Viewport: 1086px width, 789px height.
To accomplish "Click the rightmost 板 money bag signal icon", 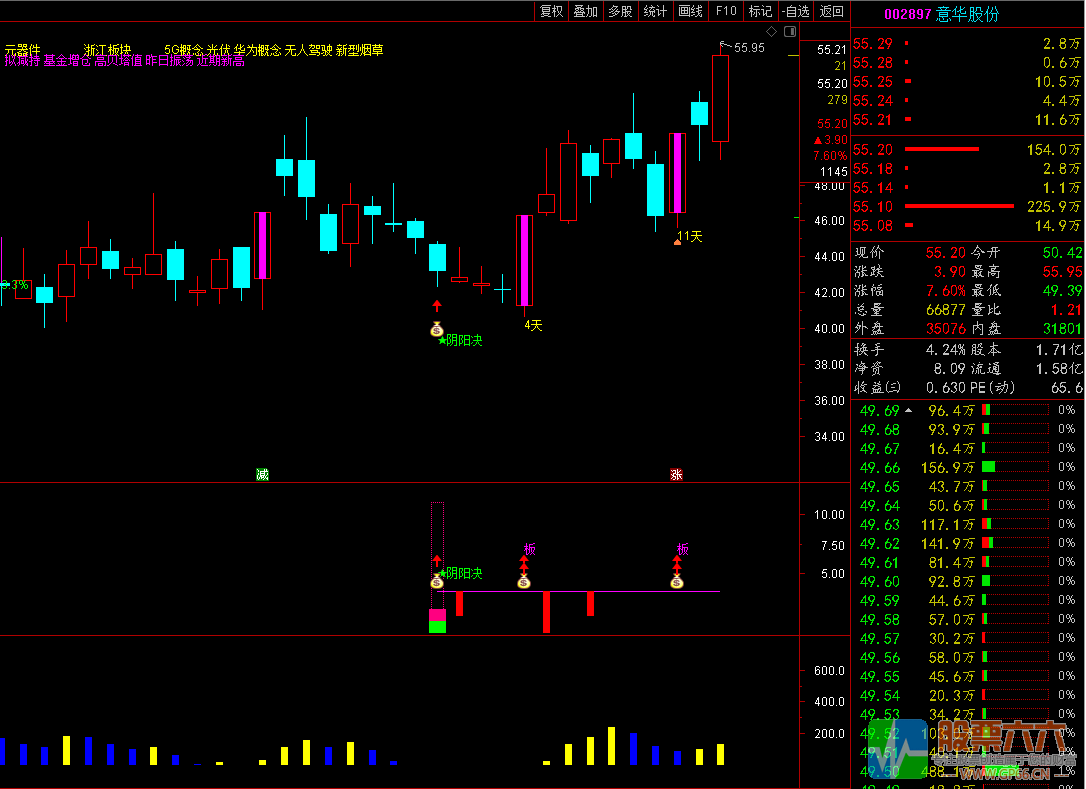I will (x=677, y=582).
